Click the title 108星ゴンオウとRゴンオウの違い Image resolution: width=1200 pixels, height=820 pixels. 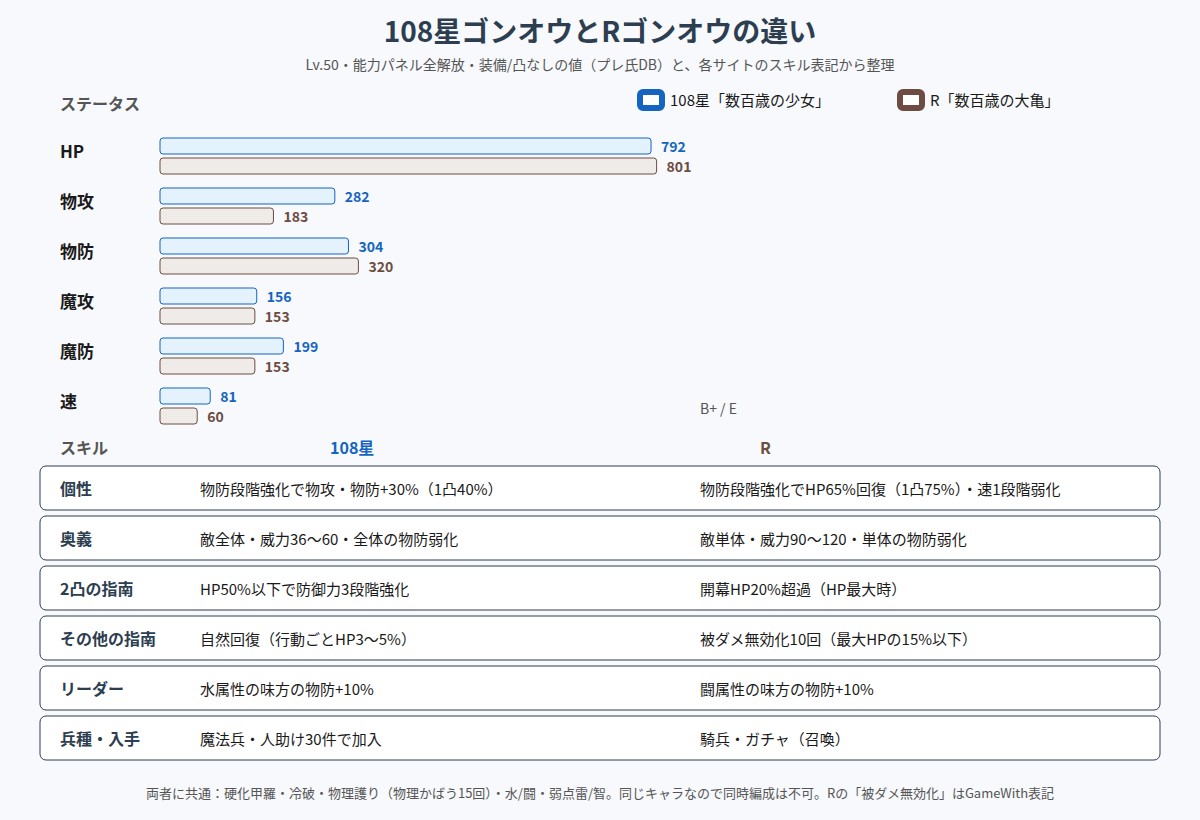click(x=600, y=31)
